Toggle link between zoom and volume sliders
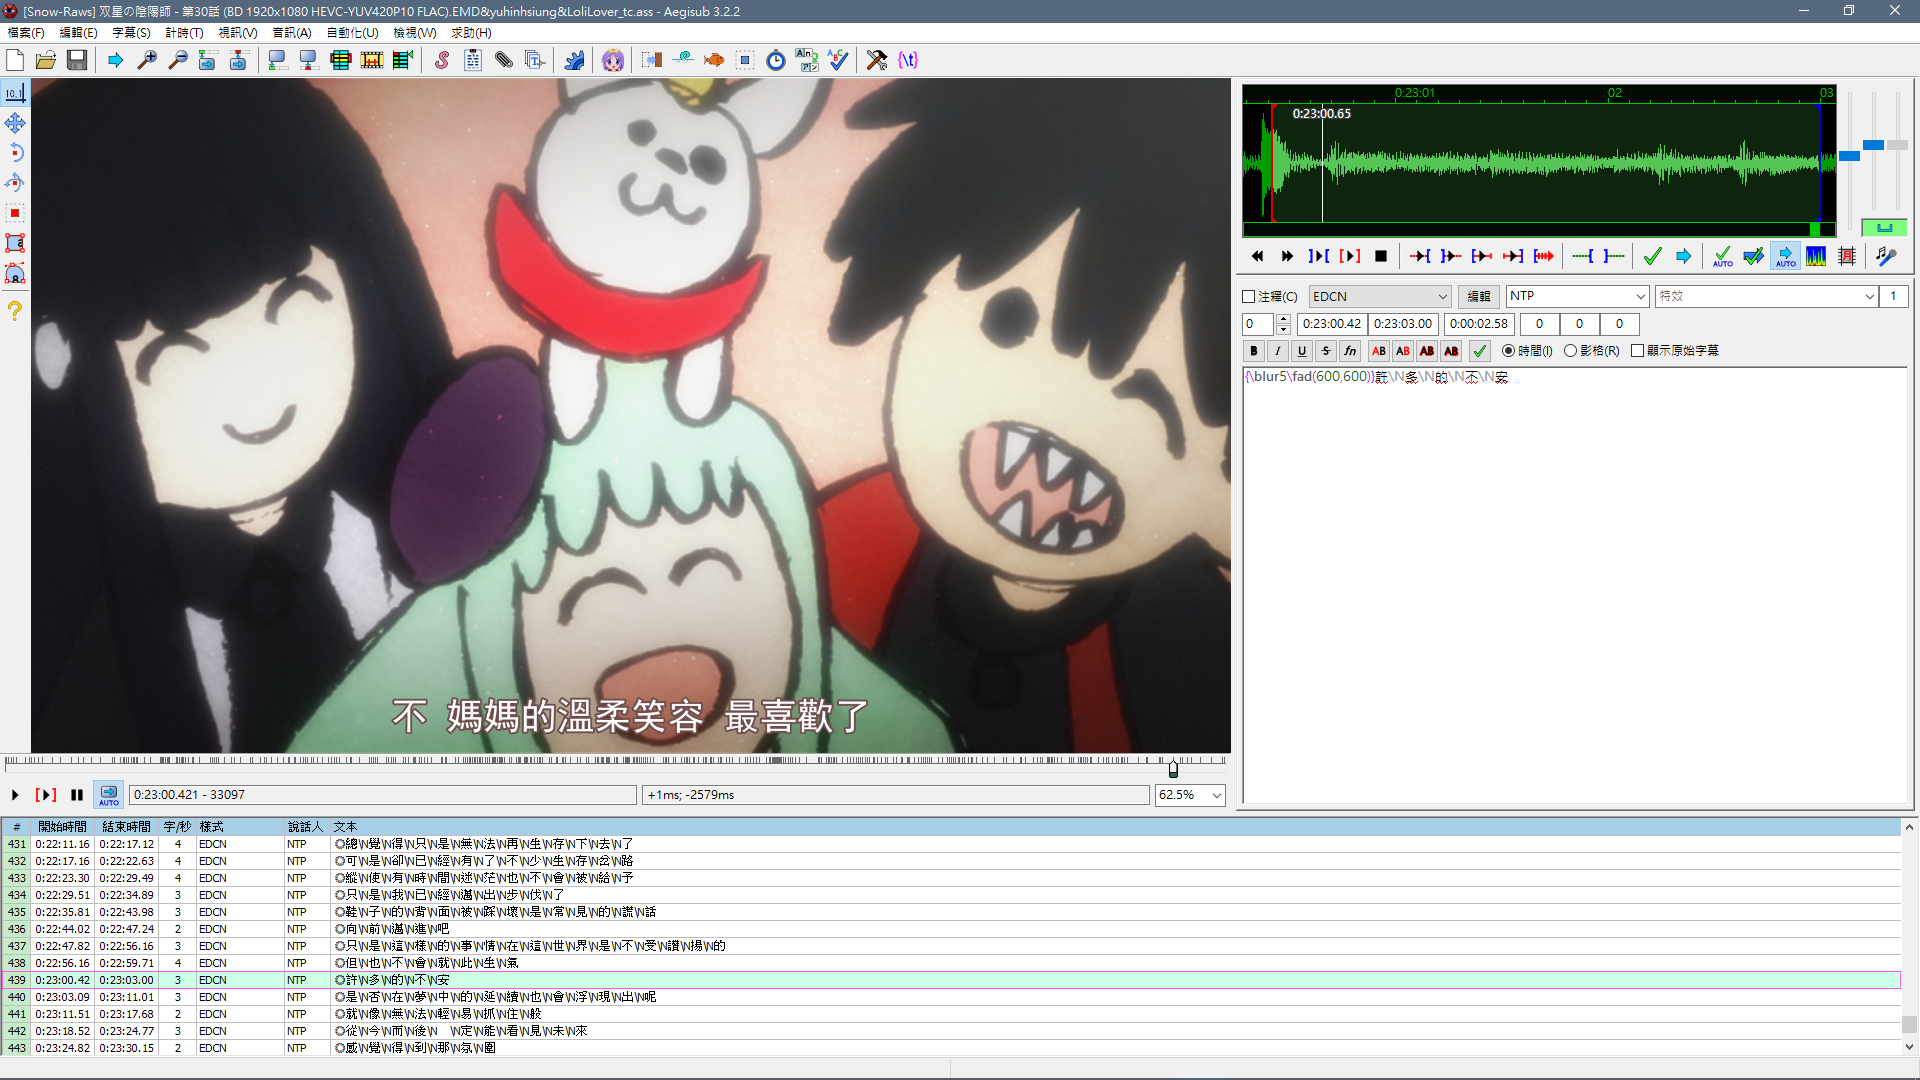 click(1884, 228)
